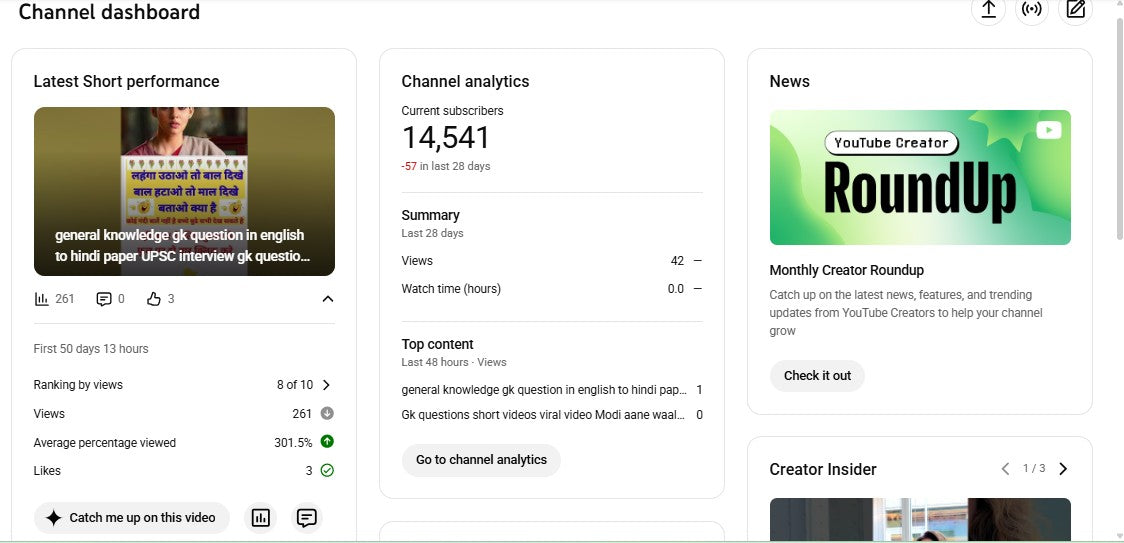
Task: Open the Creator Insider video thumbnail
Action: [920, 519]
